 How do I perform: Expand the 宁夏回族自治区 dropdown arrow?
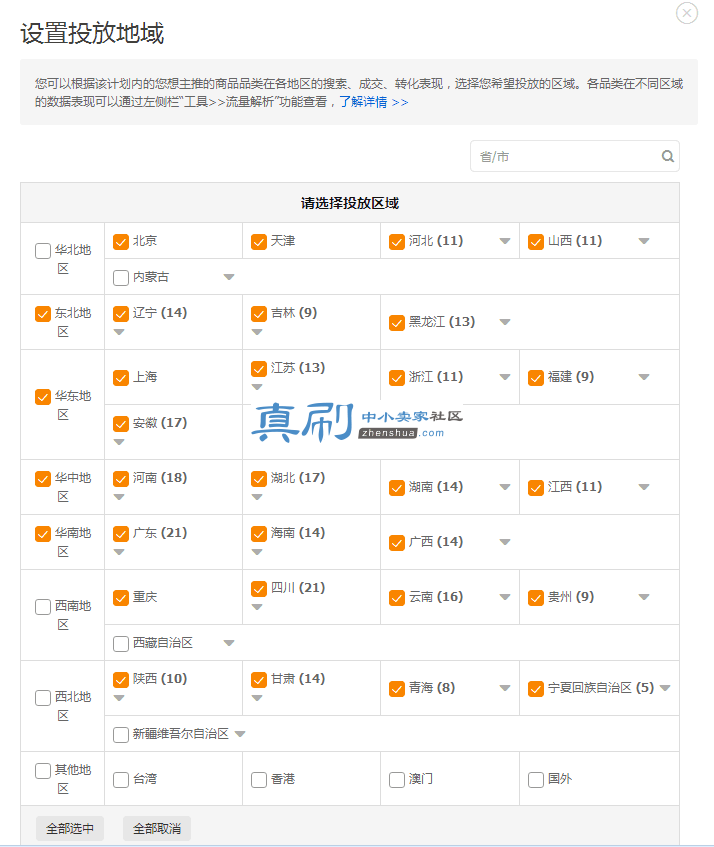pos(665,688)
